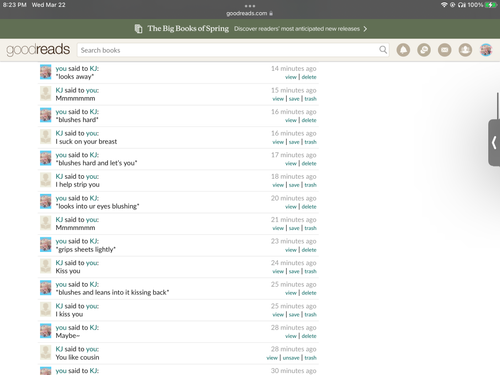Click the "you" link in "Maybe~" row
The height and width of the screenshot is (375, 500).
[61, 328]
